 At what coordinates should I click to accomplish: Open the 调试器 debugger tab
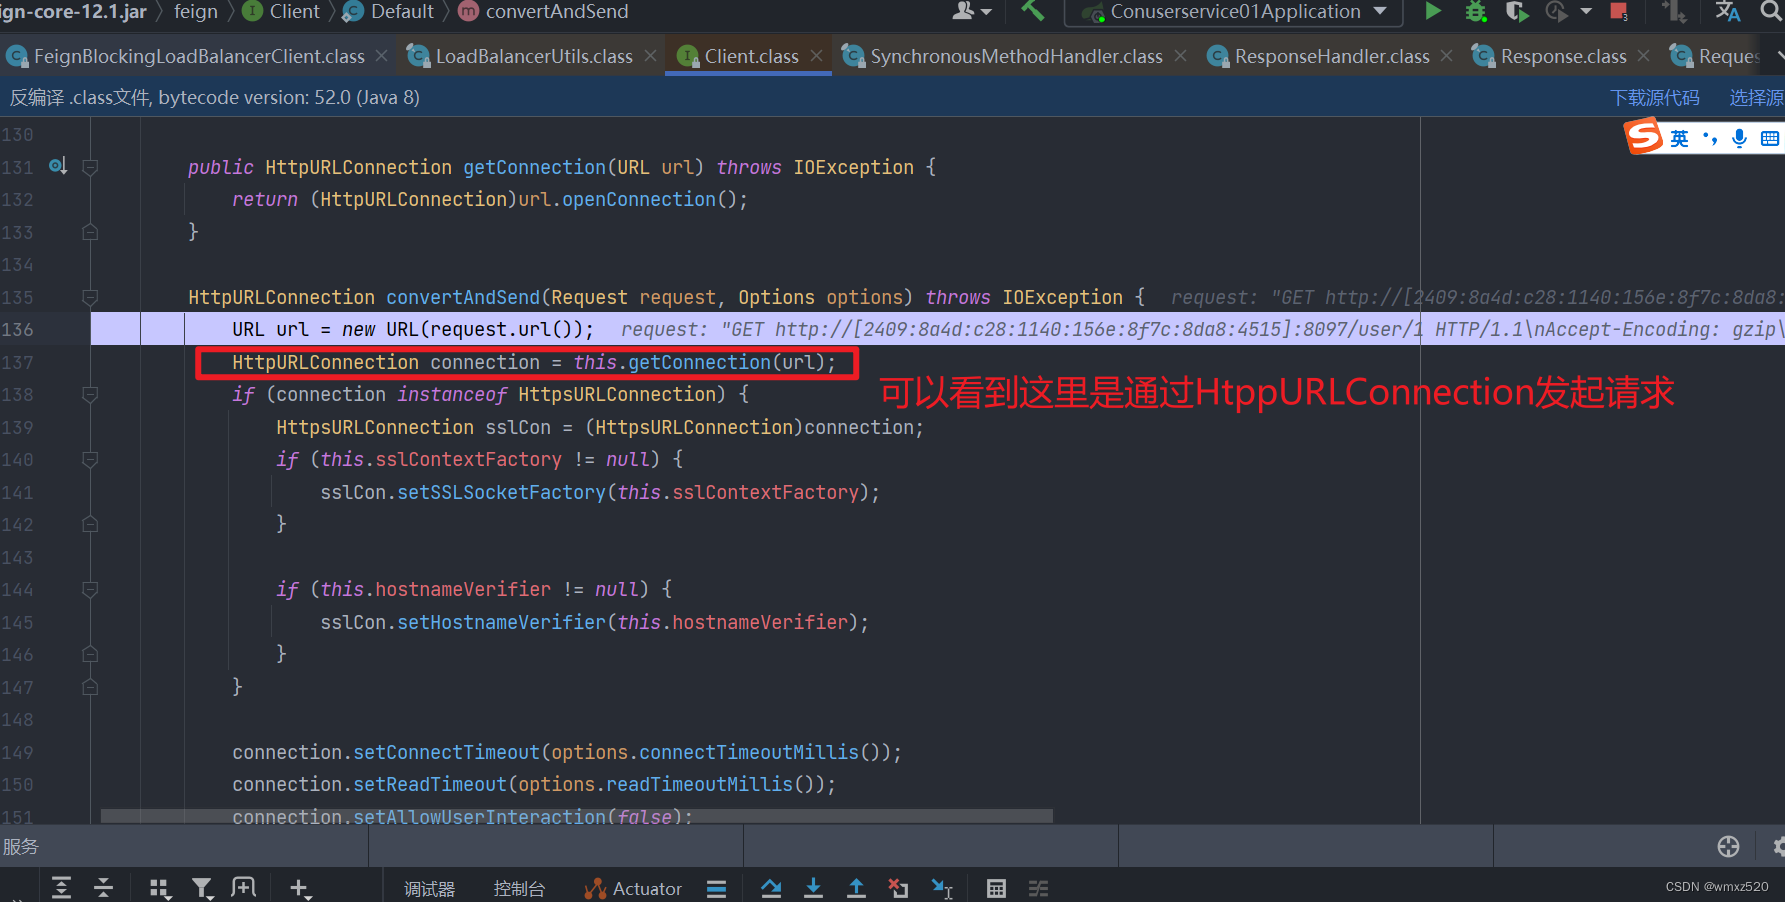[x=429, y=889]
